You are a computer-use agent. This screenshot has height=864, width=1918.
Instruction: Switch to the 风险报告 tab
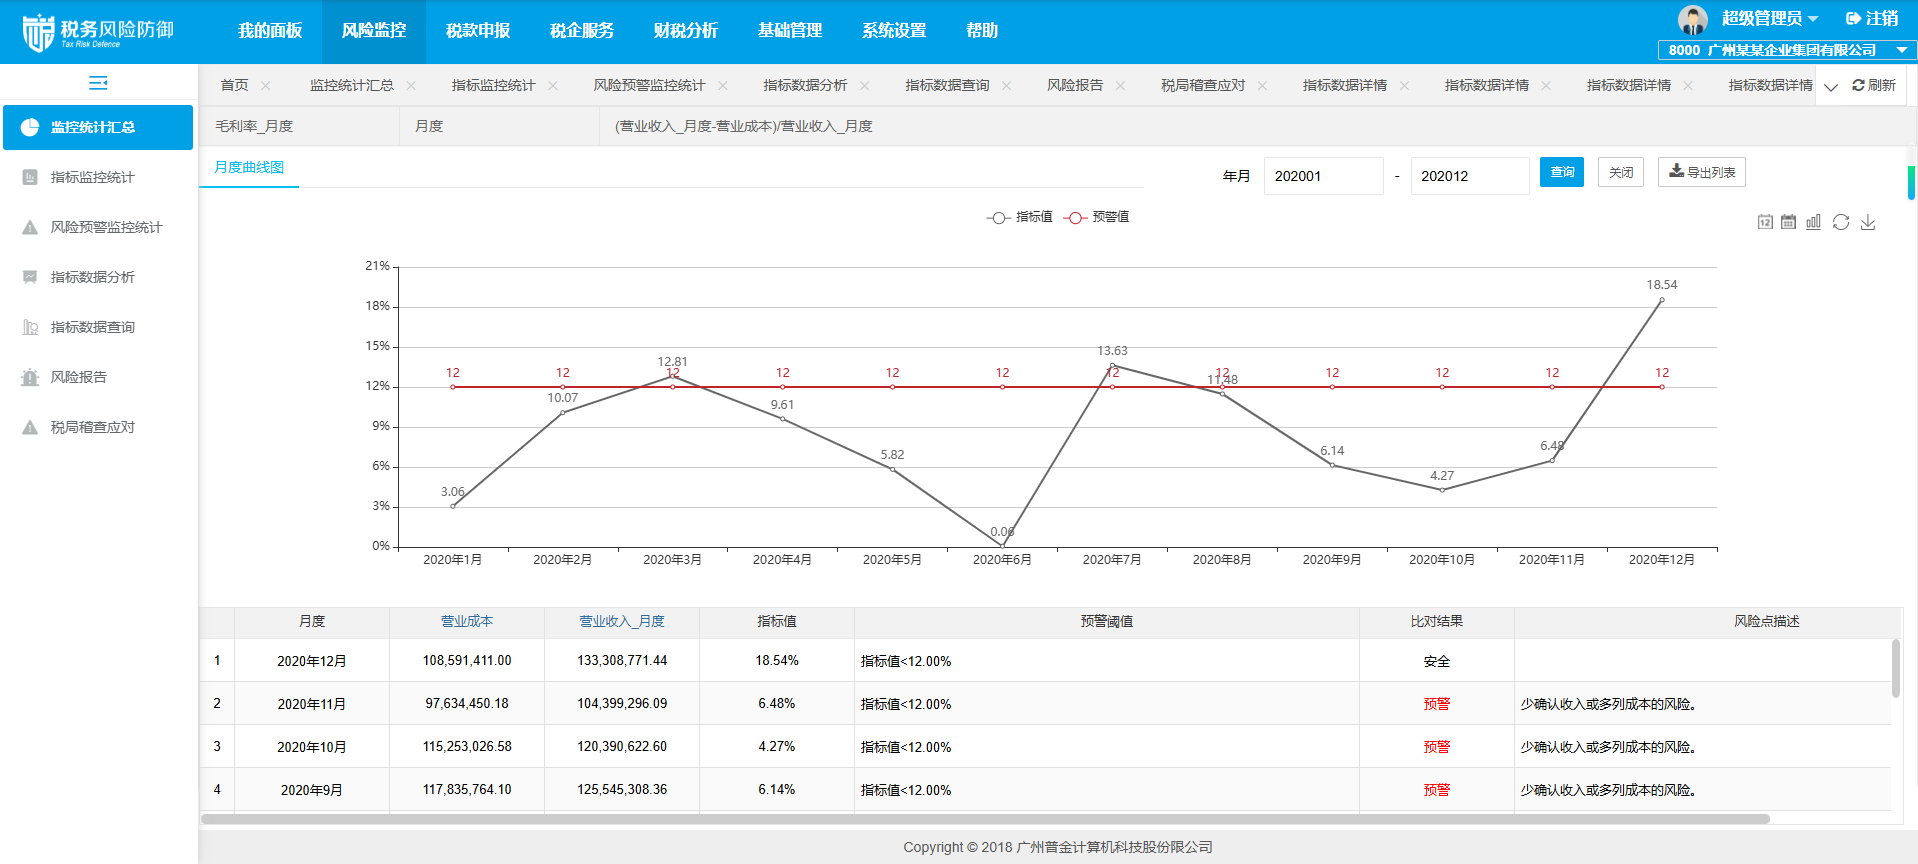pyautogui.click(x=1076, y=85)
